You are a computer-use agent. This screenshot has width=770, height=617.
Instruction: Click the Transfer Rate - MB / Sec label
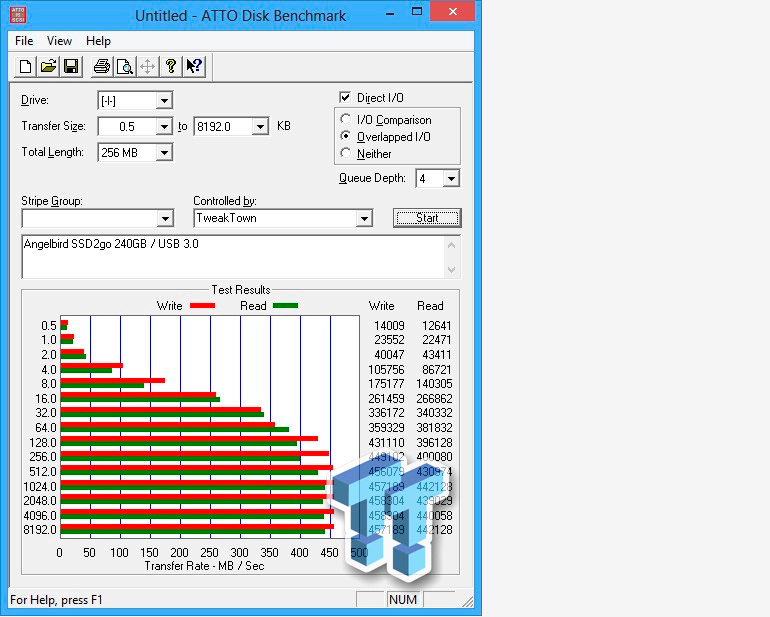pos(204,566)
